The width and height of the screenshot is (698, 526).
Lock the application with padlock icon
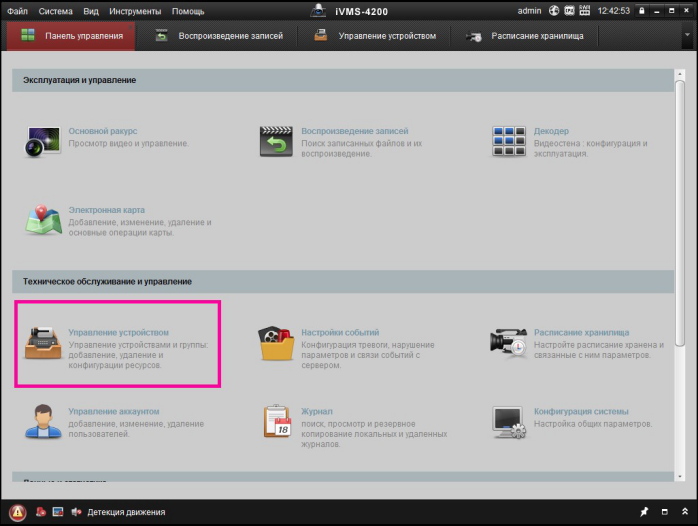coord(641,10)
